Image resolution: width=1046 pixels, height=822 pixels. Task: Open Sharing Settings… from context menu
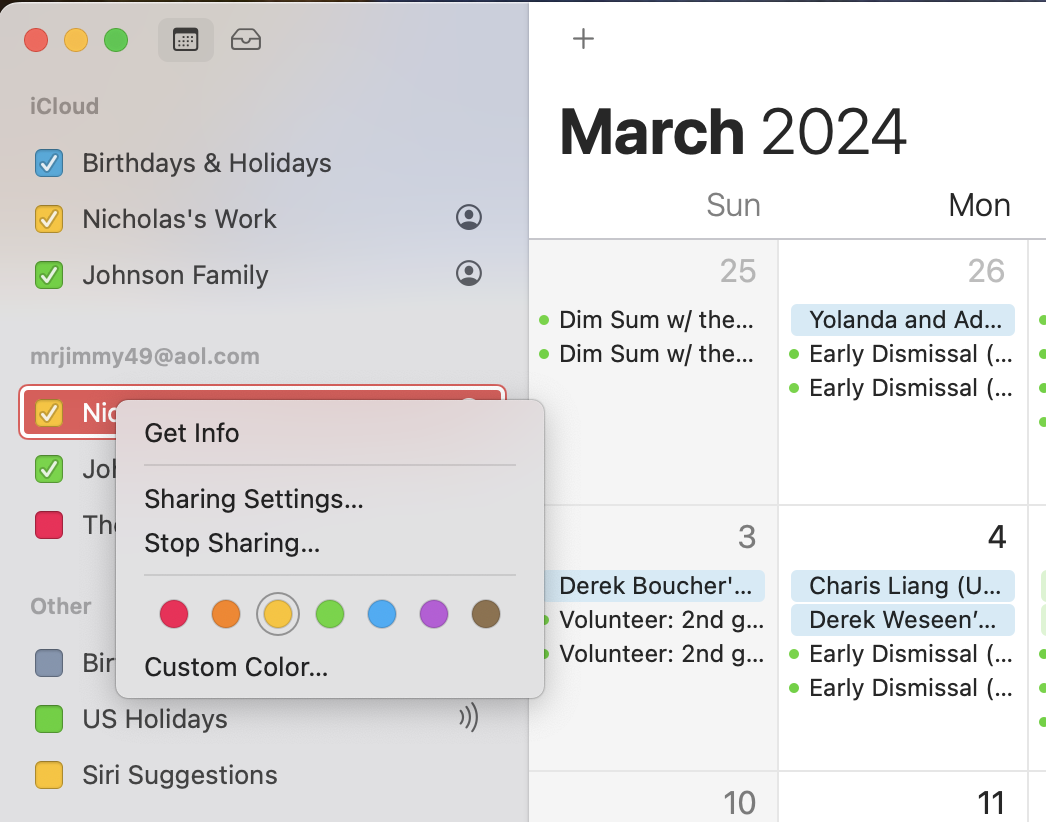pos(254,499)
